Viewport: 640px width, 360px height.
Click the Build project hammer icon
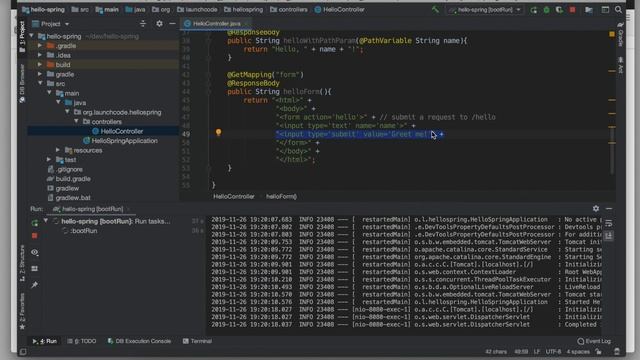pyautogui.click(x=436, y=9)
